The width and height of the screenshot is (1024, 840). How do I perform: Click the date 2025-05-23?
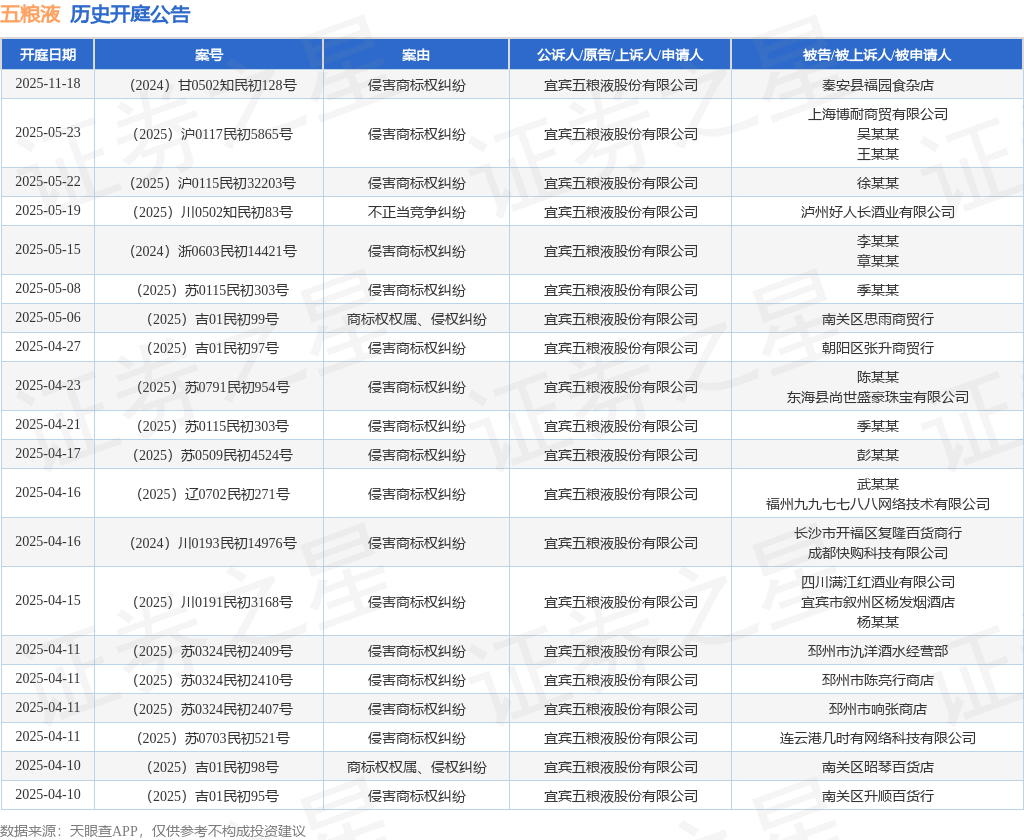tap(48, 133)
